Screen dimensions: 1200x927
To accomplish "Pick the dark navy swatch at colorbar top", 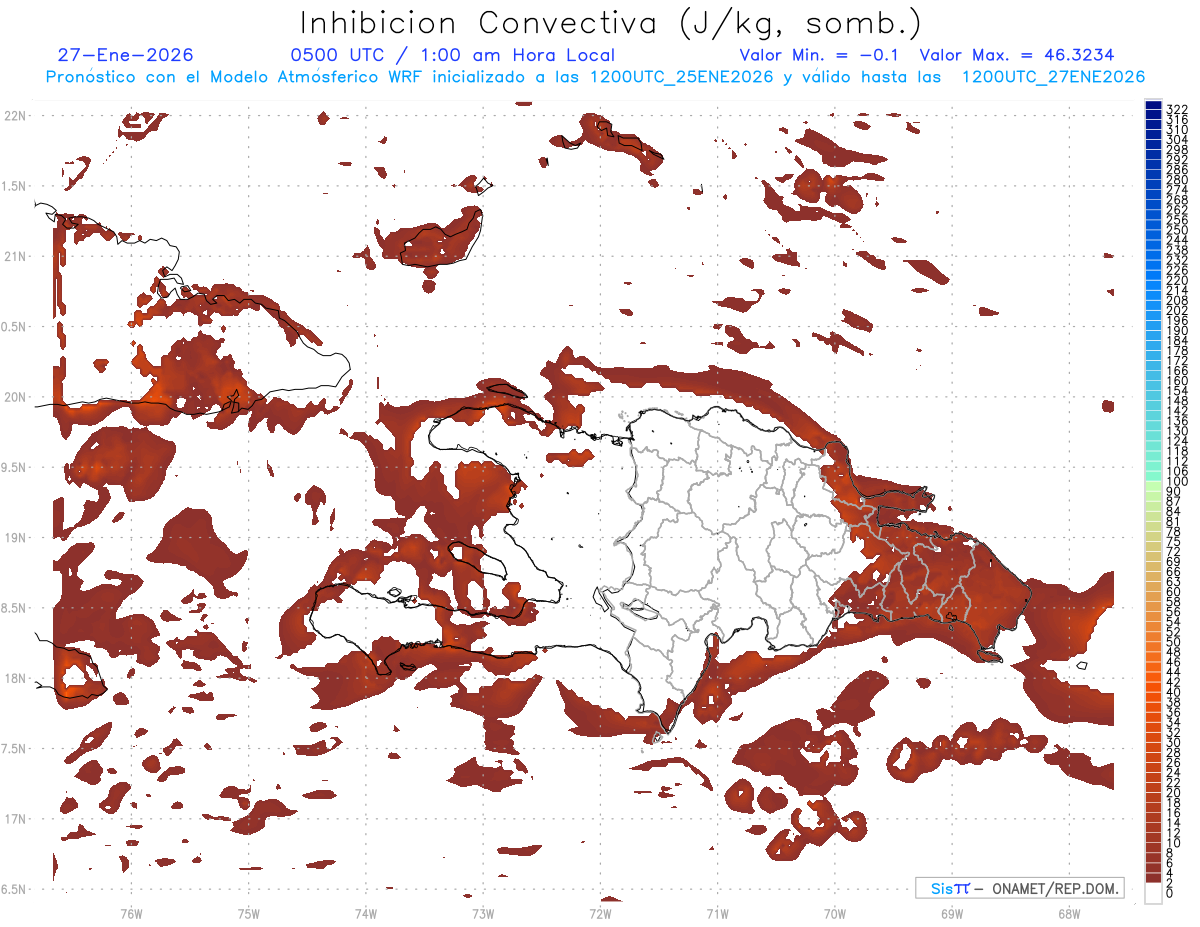I will coord(1153,105).
